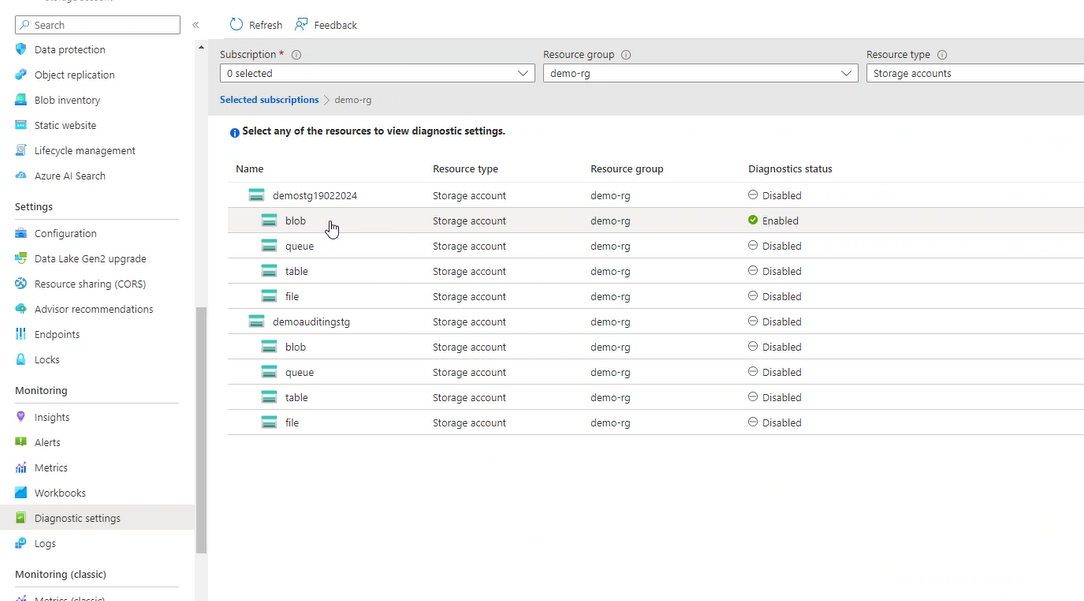
Task: Open the Subscription dropdown
Action: (x=377, y=73)
